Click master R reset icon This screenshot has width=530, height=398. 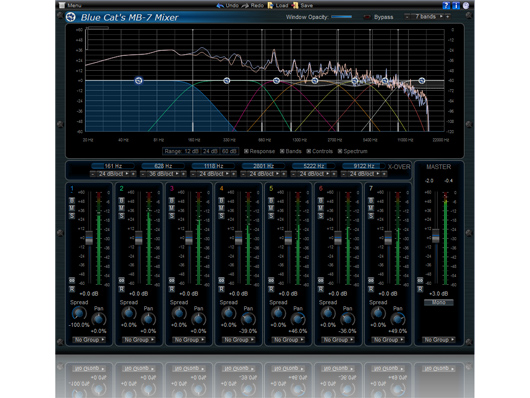[420, 289]
